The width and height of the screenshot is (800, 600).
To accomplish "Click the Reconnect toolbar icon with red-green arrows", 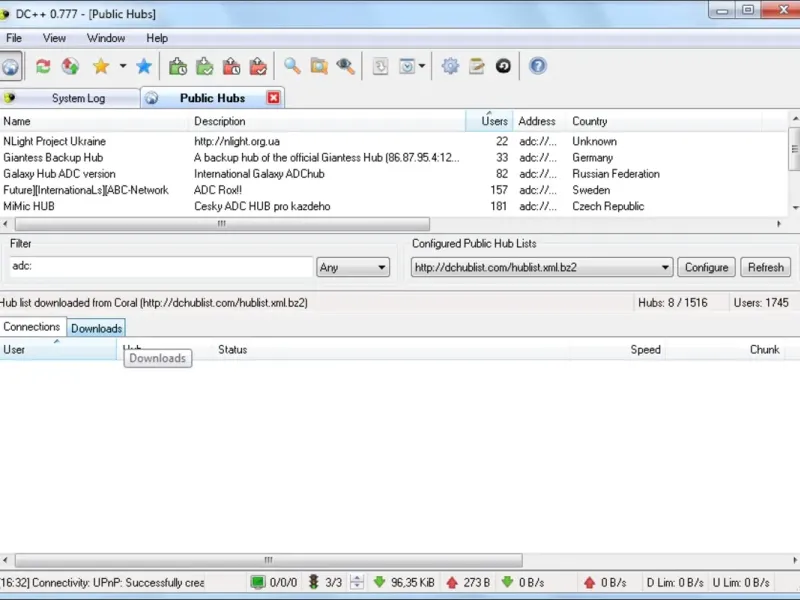I will point(43,66).
